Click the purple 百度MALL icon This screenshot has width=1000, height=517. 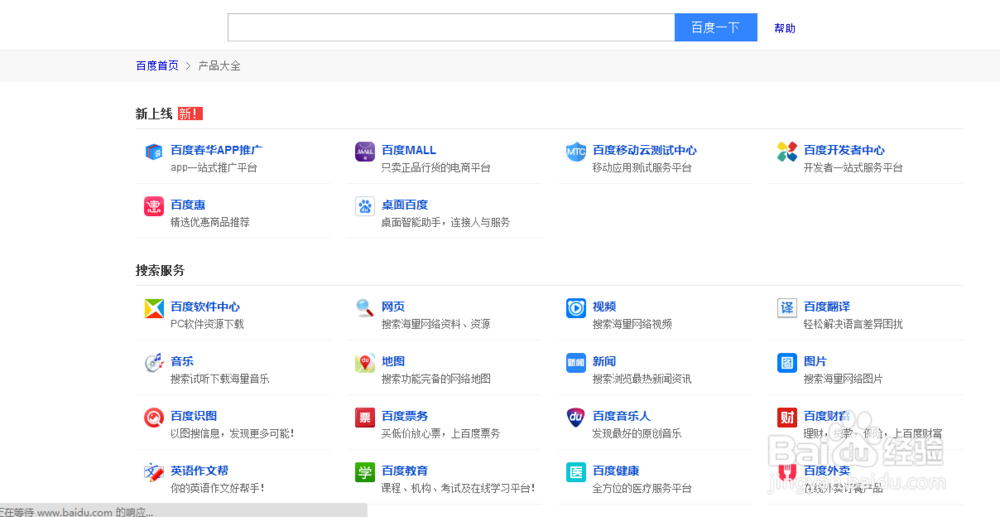365,152
